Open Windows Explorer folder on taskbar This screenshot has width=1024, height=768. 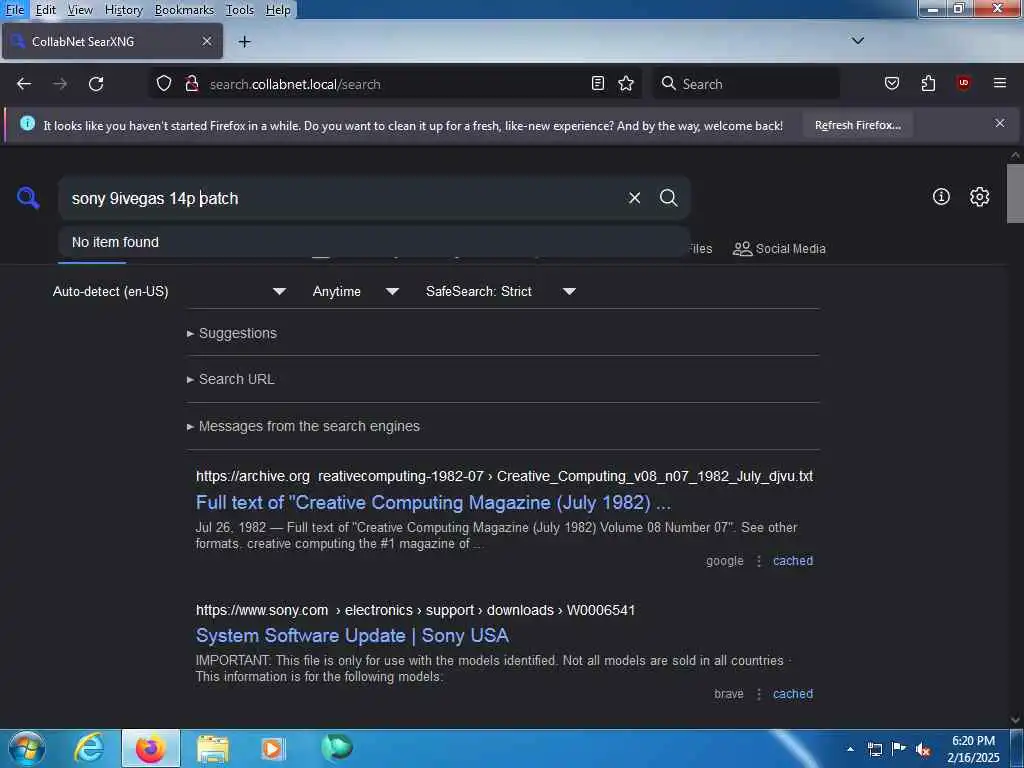point(213,749)
